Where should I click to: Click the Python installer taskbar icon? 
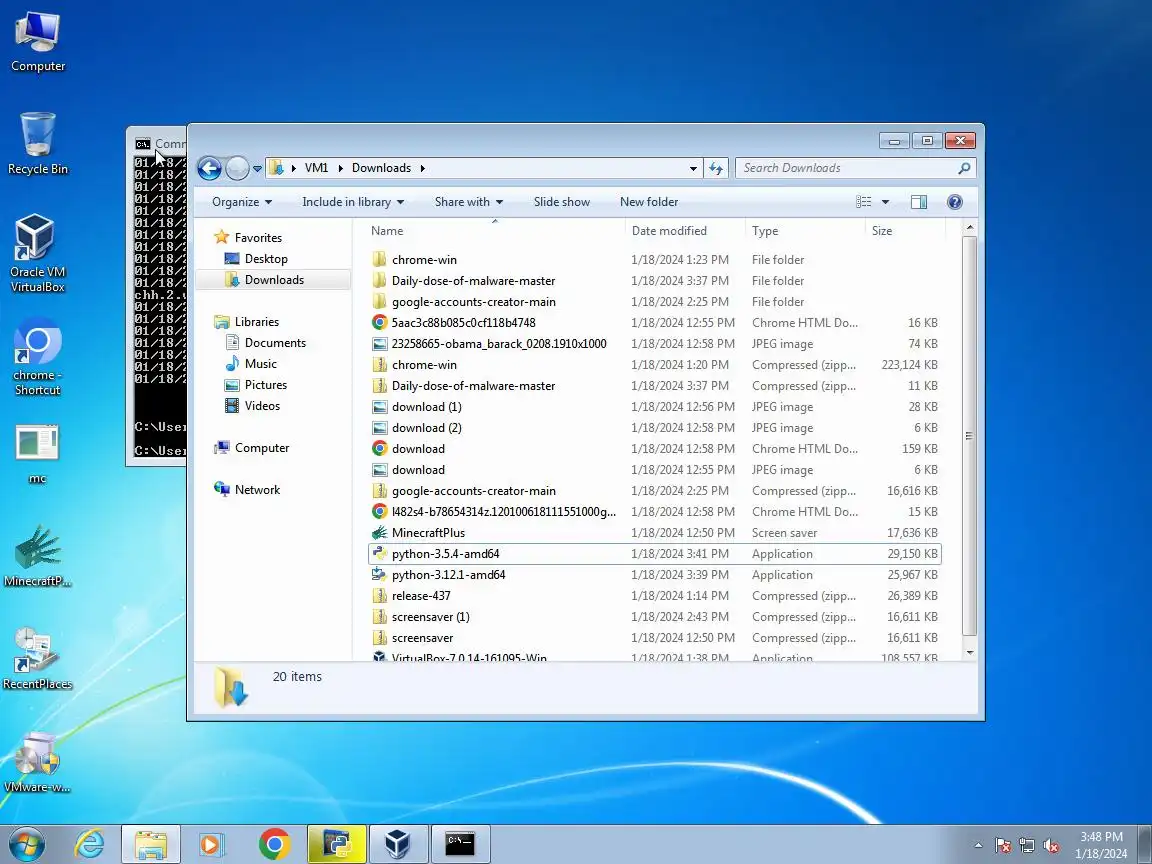336,844
